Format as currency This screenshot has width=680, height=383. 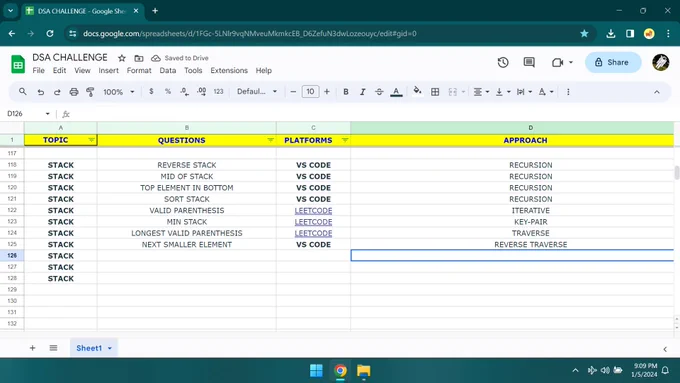pos(151,92)
